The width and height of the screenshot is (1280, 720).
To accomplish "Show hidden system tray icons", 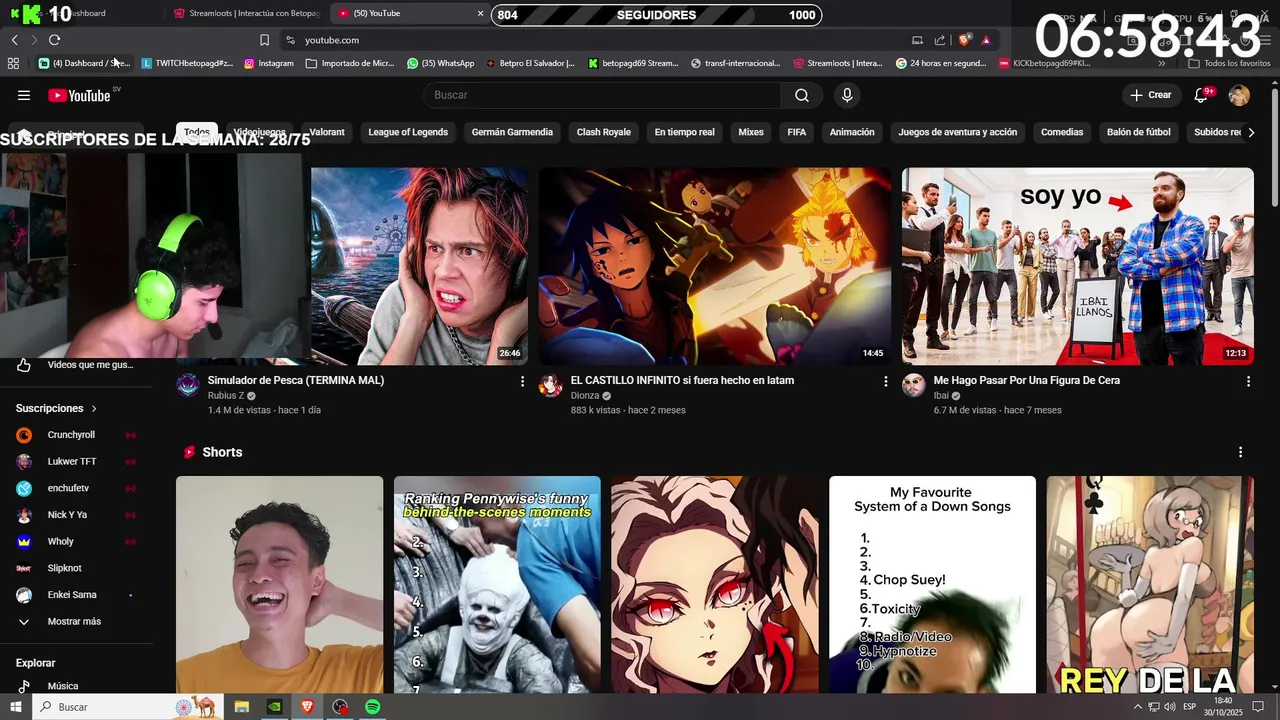I will click(x=1137, y=707).
